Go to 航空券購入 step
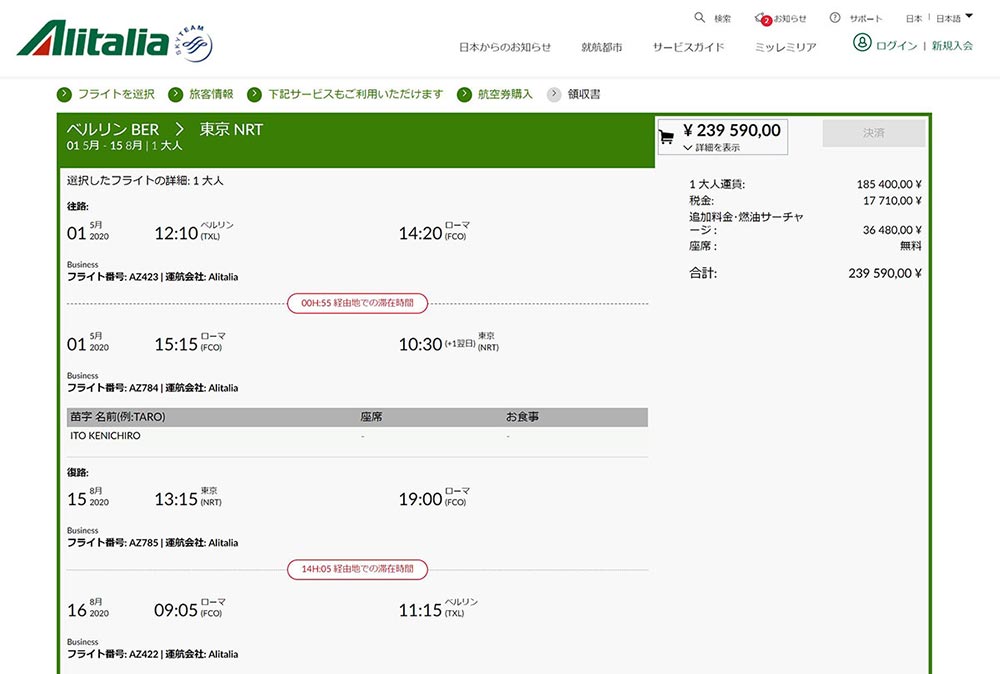Screen dimensions: 1000x674 pyautogui.click(x=505, y=94)
